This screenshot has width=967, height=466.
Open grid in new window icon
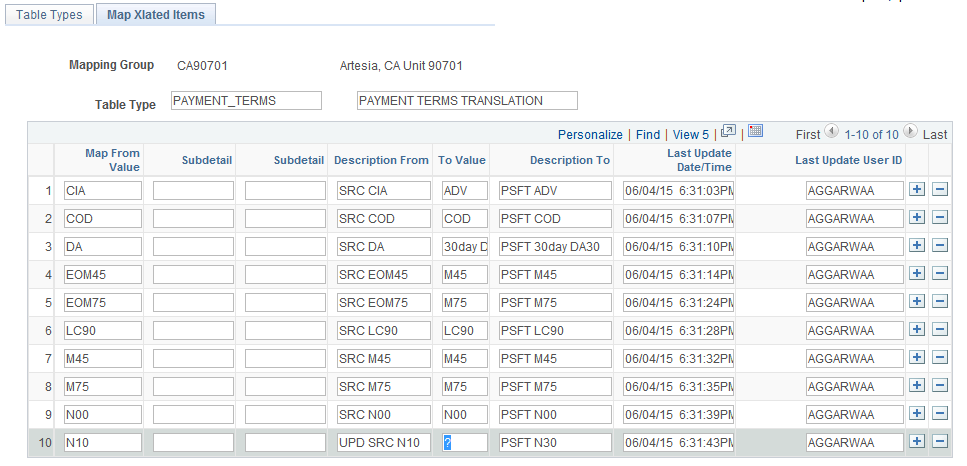(728, 132)
